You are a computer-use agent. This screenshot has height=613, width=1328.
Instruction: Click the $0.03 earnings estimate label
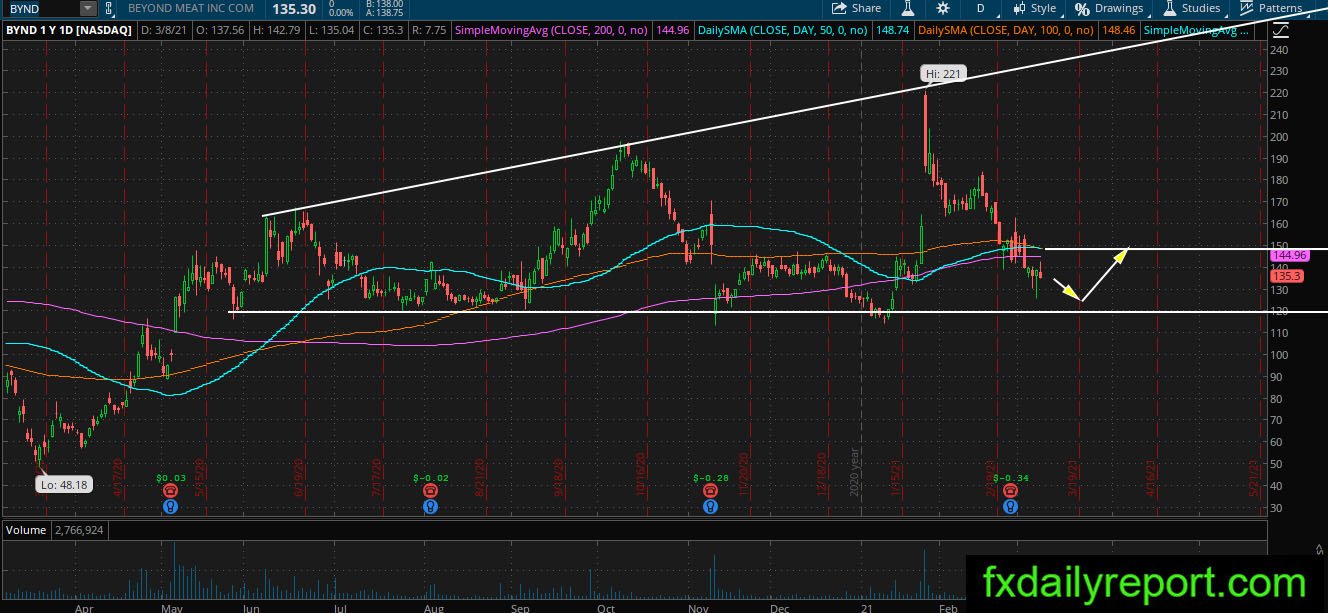click(170, 478)
